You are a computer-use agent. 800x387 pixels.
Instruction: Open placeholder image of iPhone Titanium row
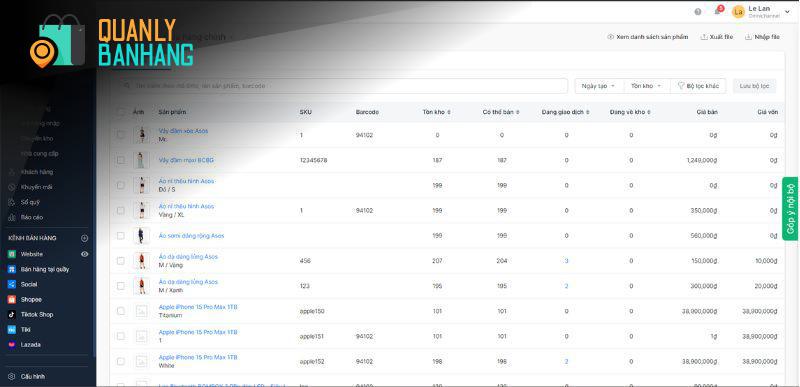[141, 311]
